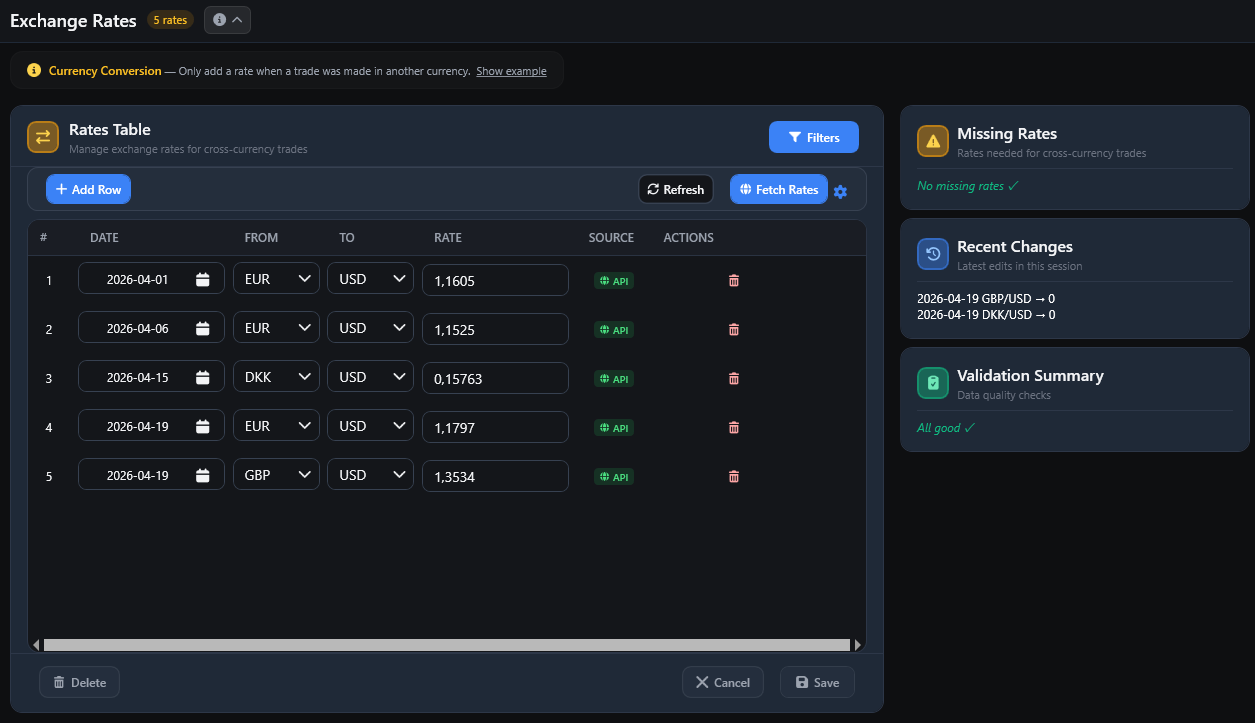The width and height of the screenshot is (1255, 723).
Task: Open the TO currency dropdown in row 1
Action: pos(370,279)
